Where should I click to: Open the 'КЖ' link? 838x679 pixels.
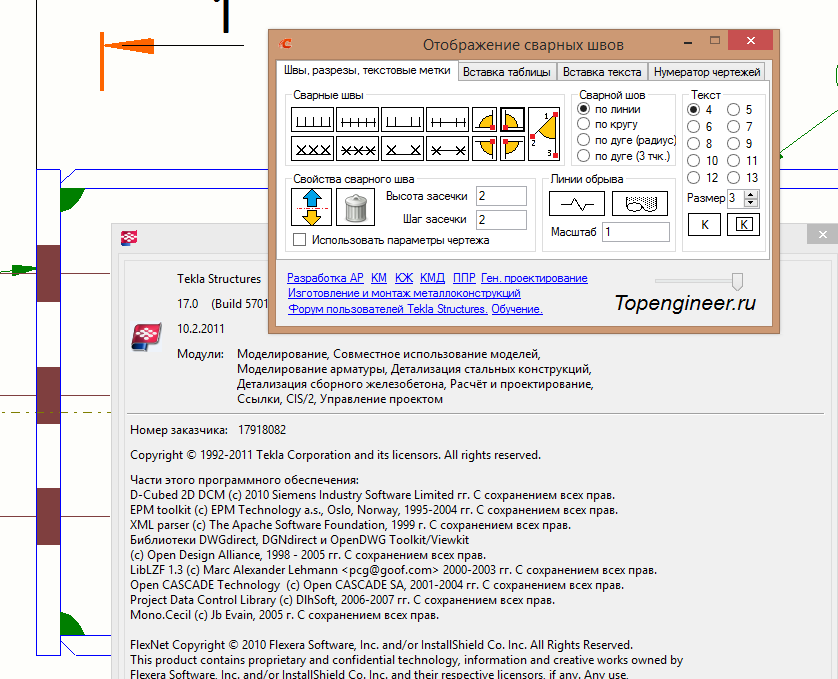pyautogui.click(x=404, y=278)
